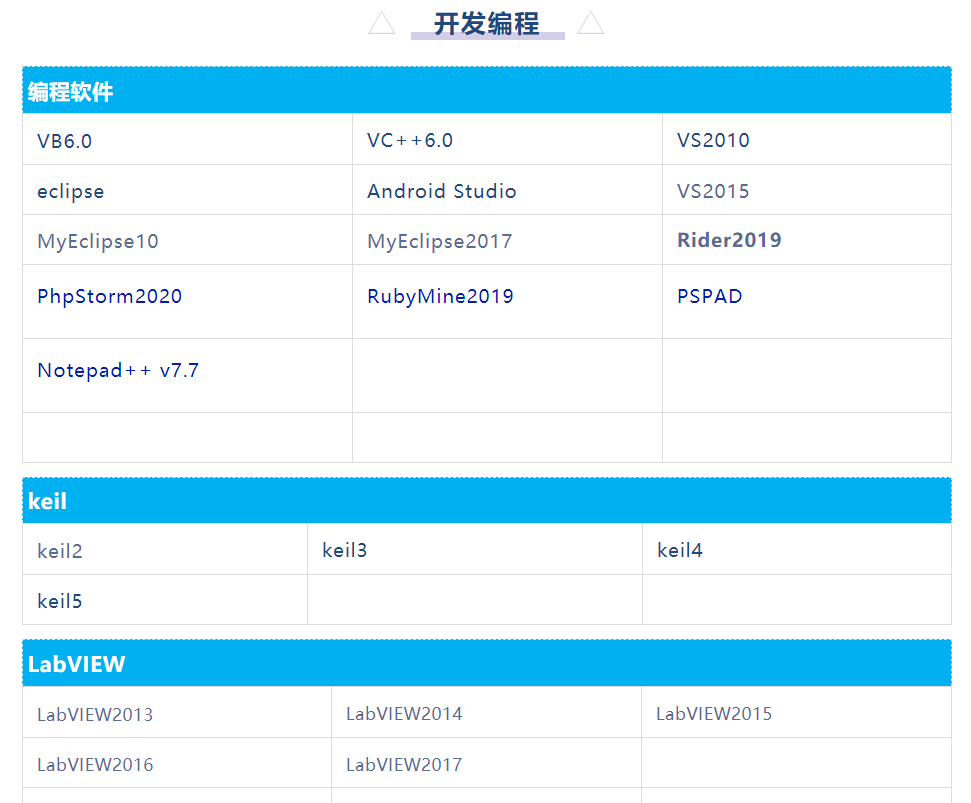This screenshot has height=803, width=971.
Task: Click the keil2 link
Action: (x=60, y=551)
